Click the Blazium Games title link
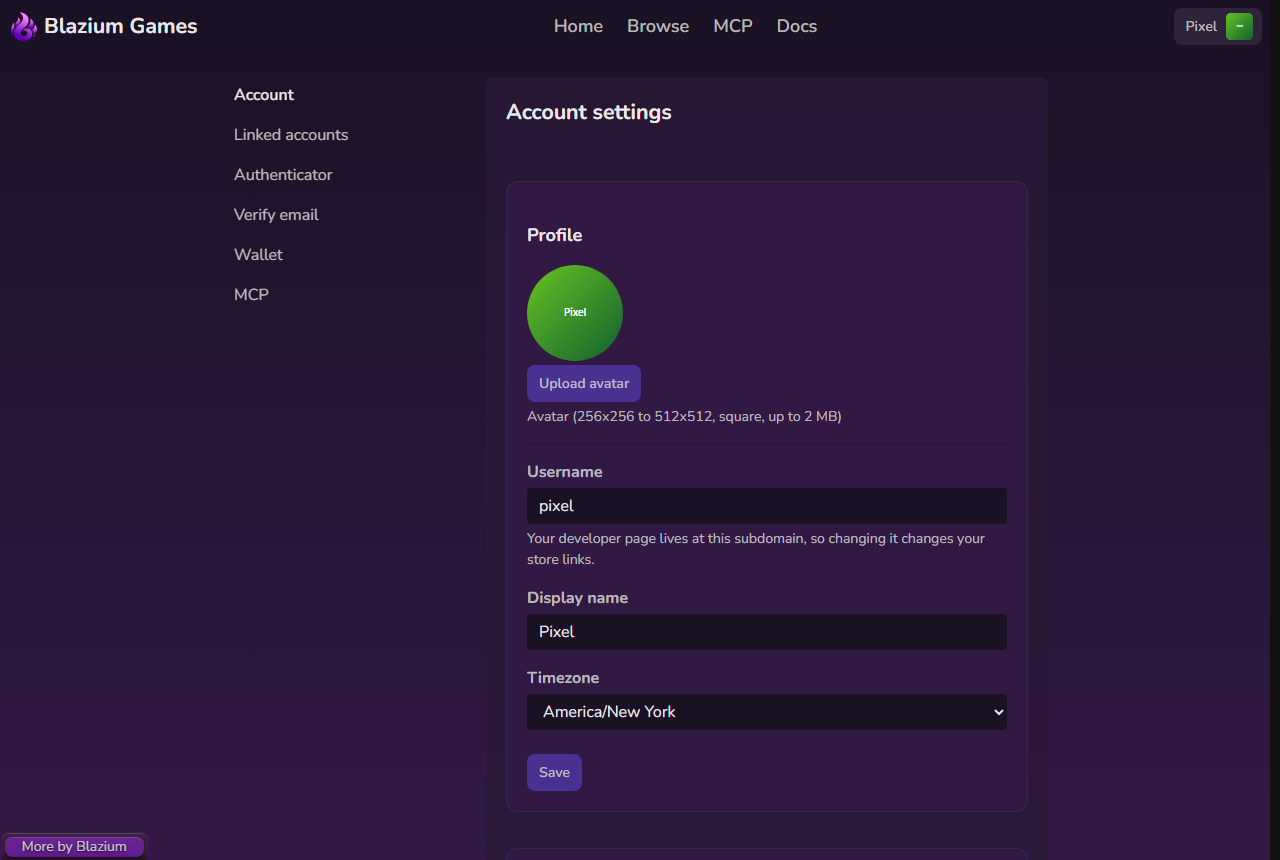 (x=121, y=26)
